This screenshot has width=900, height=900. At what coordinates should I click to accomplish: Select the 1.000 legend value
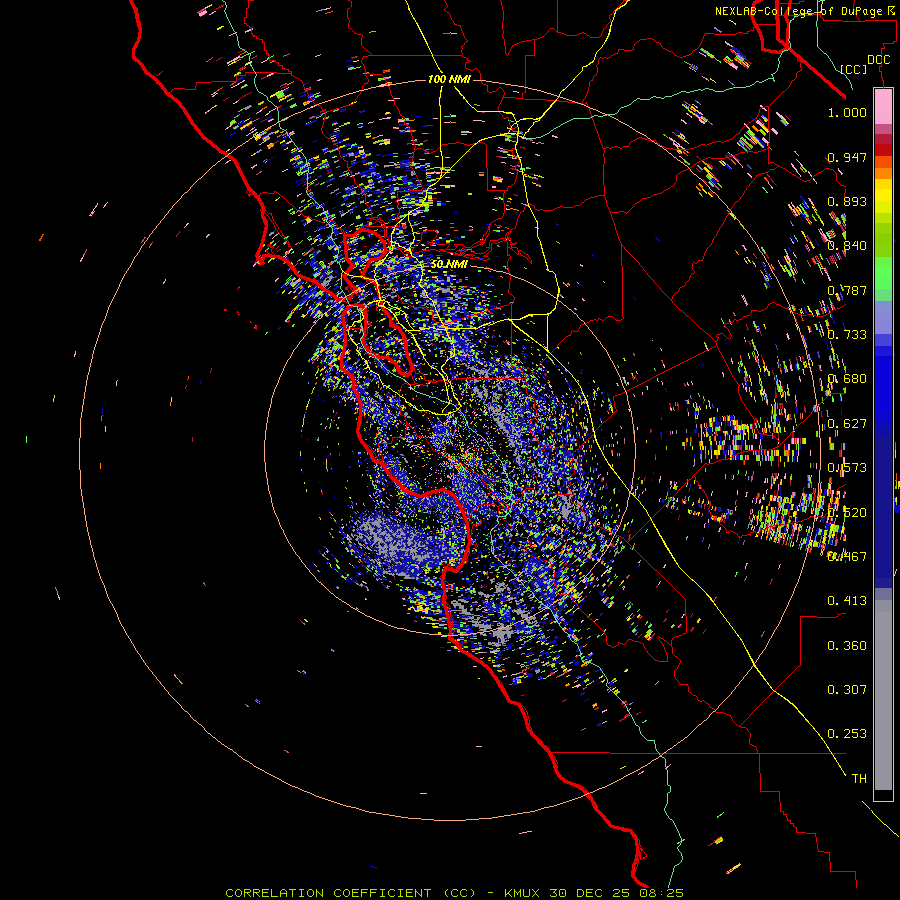[847, 112]
